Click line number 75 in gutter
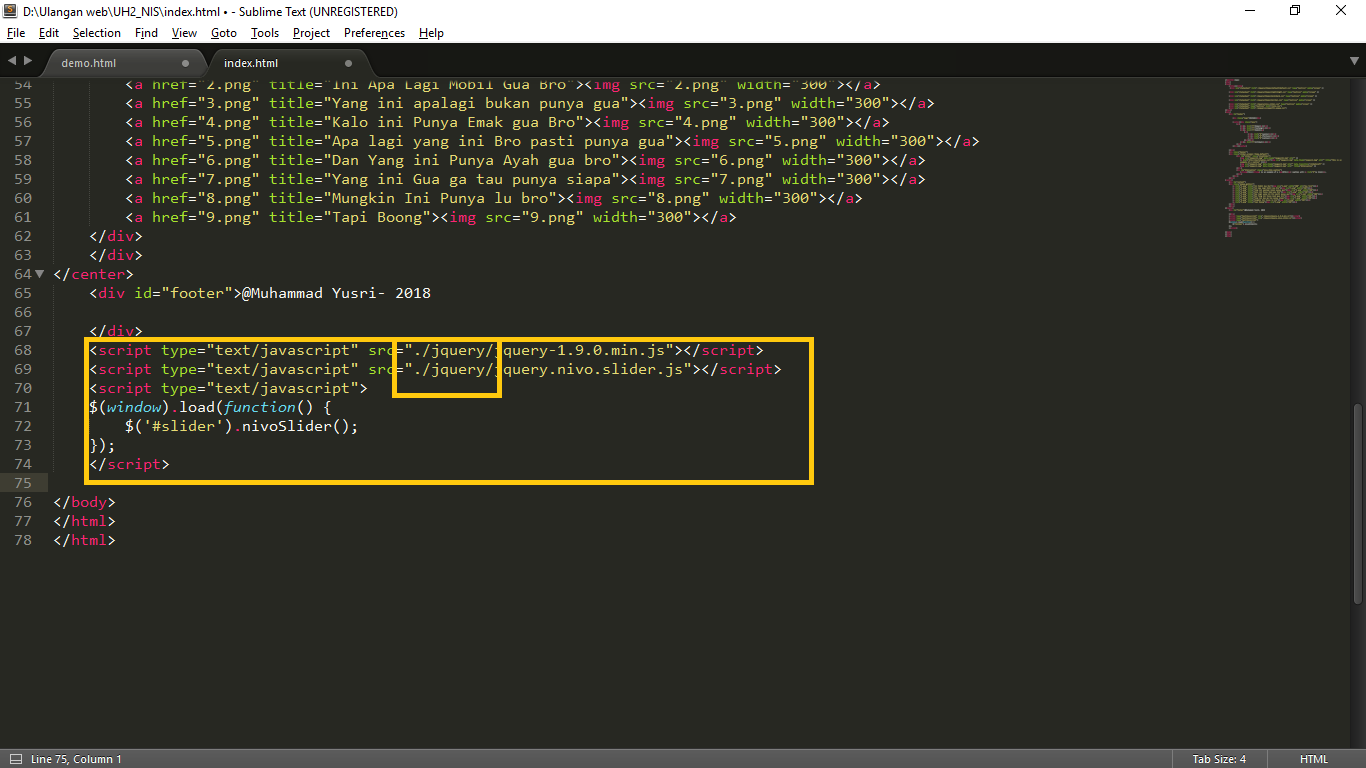This screenshot has height=768, width=1366. tap(21, 483)
